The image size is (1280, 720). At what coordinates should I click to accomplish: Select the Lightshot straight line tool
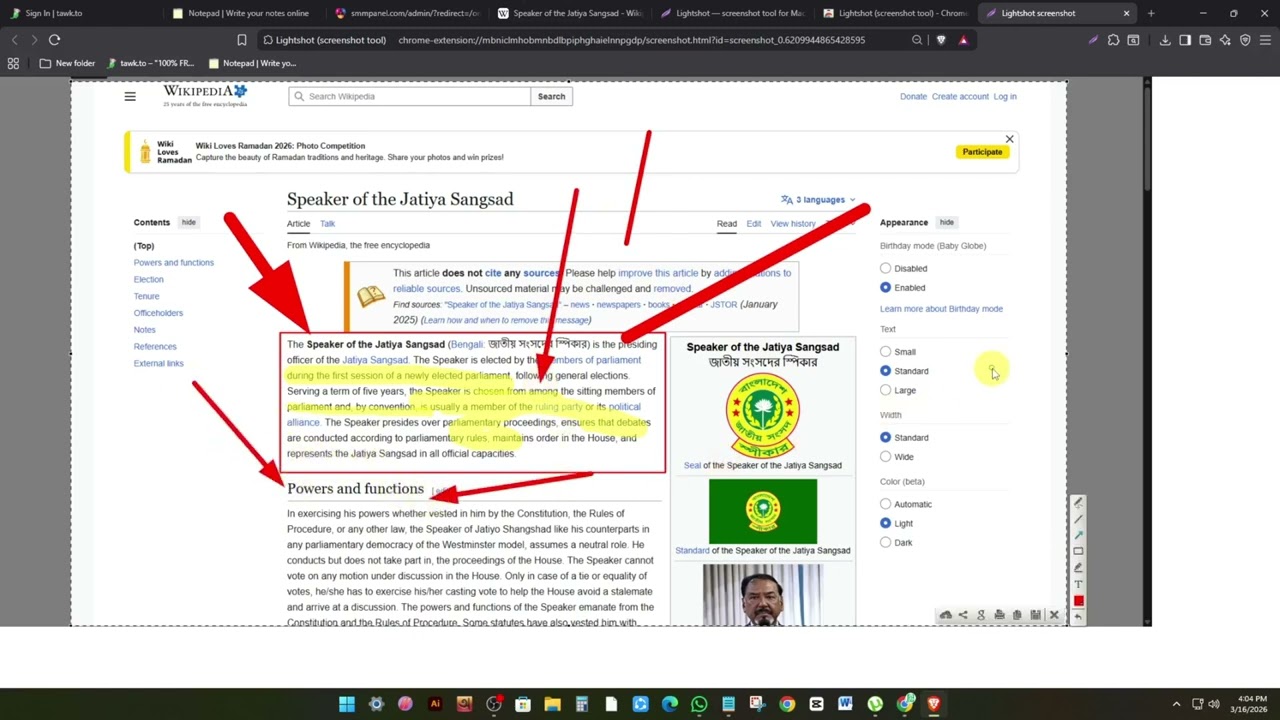(x=1078, y=519)
